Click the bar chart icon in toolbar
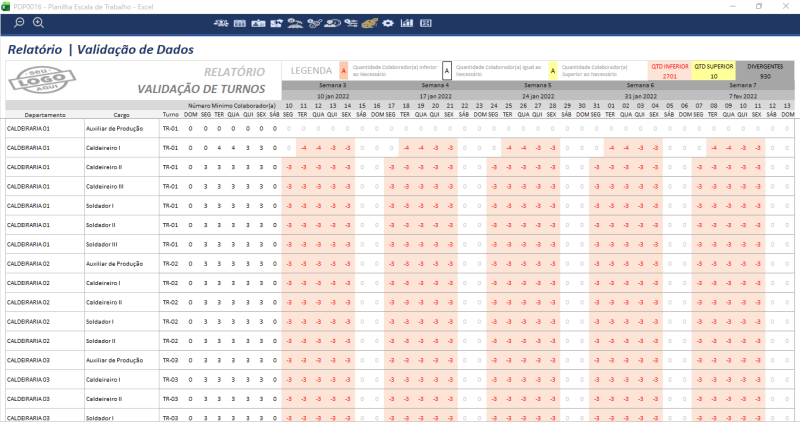800x422 pixels. [407, 23]
